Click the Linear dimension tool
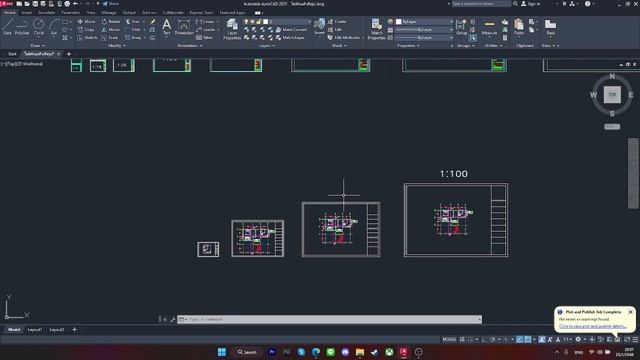 pyautogui.click(x=205, y=22)
